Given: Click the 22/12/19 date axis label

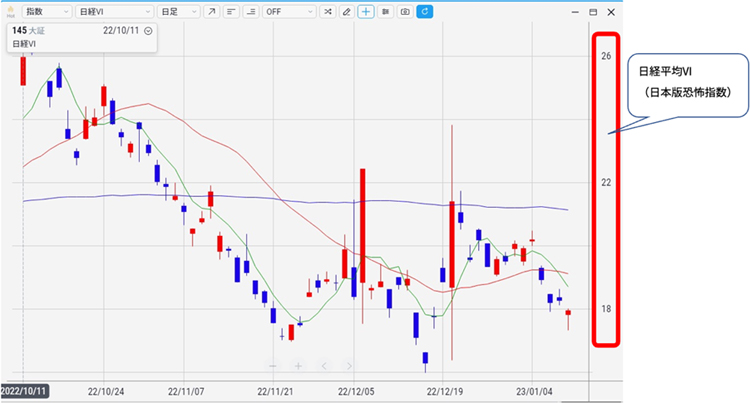Looking at the screenshot, I should (445, 392).
